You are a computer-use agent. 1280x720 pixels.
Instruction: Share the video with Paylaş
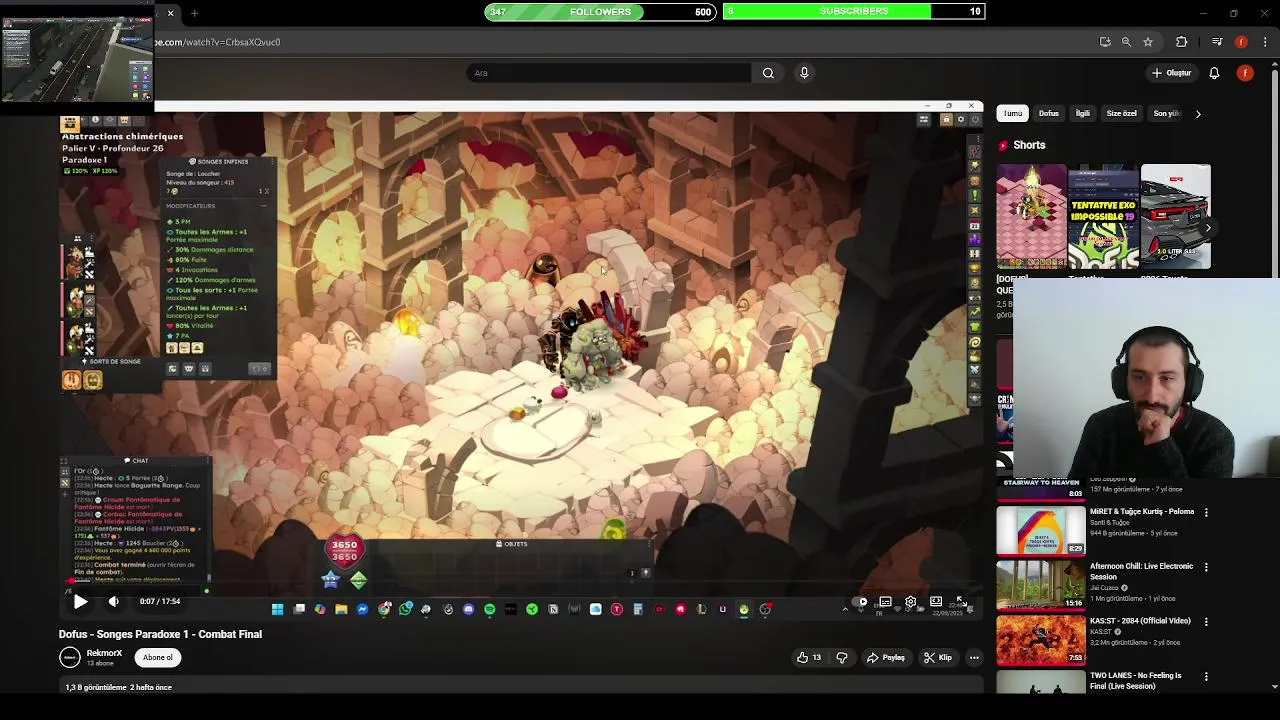[886, 658]
